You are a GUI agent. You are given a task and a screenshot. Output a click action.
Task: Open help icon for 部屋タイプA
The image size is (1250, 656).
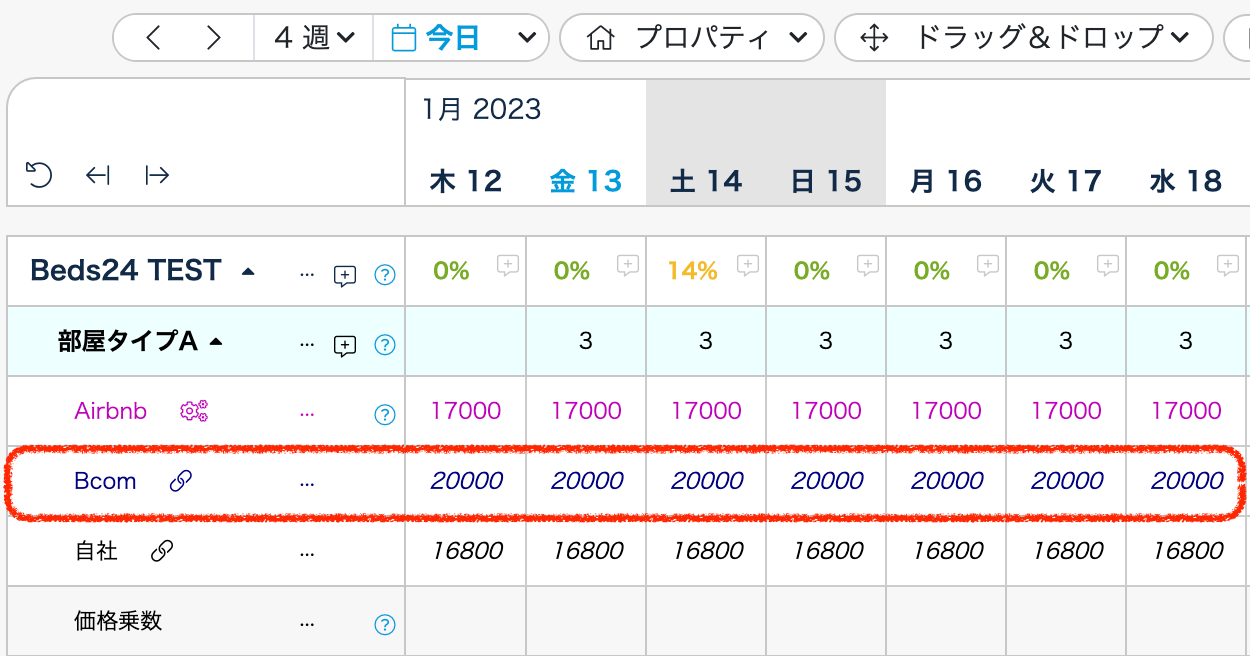[385, 345]
